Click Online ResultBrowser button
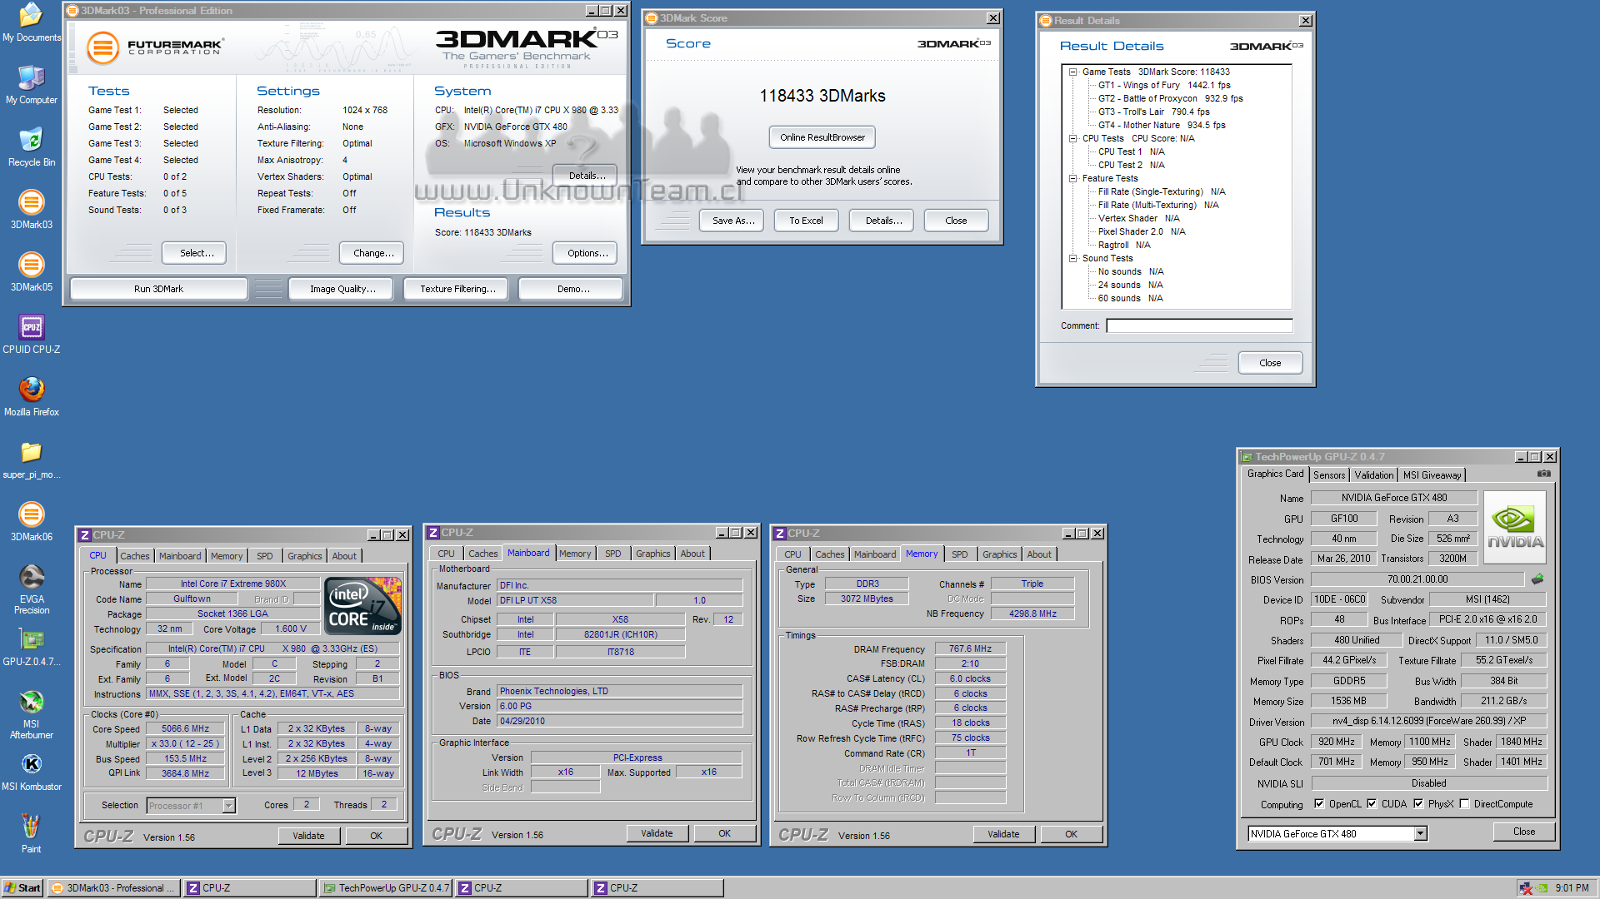 tap(822, 137)
